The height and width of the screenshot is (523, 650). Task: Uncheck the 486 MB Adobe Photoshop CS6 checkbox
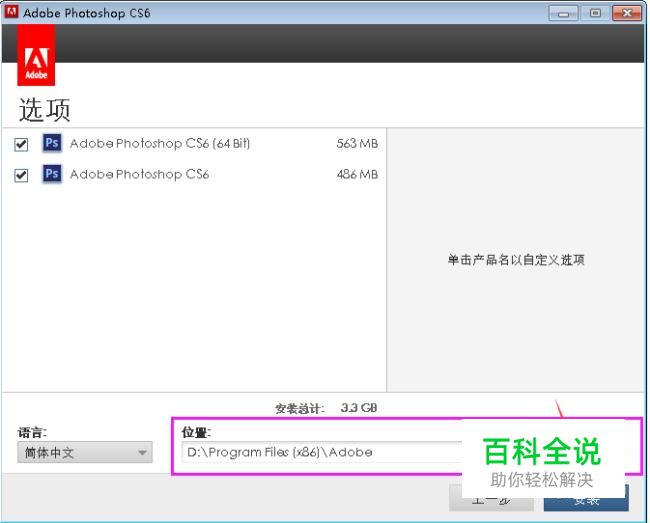[x=21, y=175]
